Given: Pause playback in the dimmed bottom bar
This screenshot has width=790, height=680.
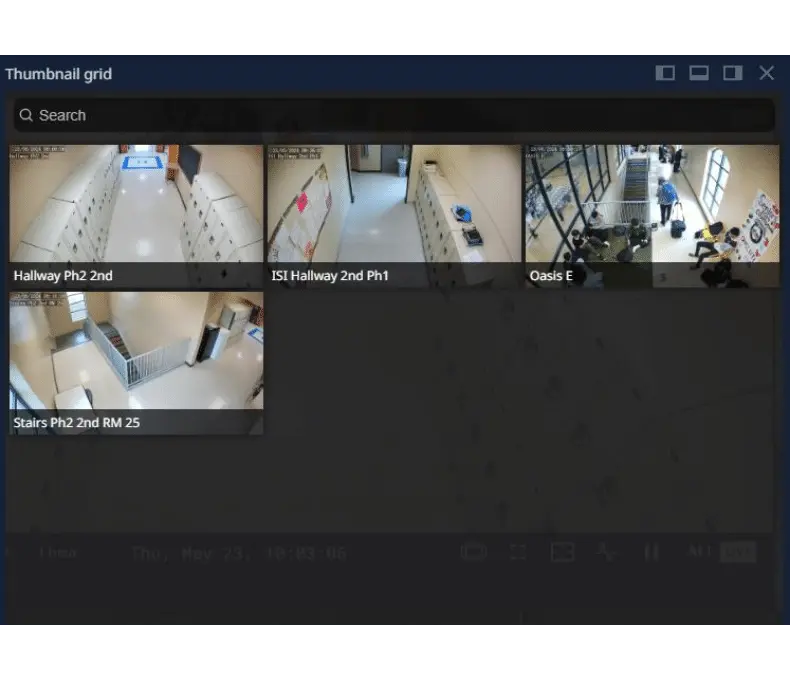Looking at the screenshot, I should tap(651, 553).
